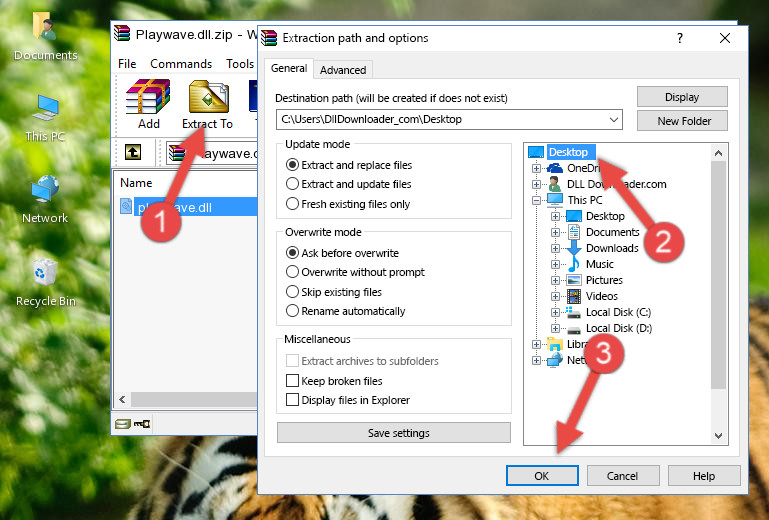The width and height of the screenshot is (769, 520).
Task: Select the Music folder in tree
Action: click(x=600, y=264)
